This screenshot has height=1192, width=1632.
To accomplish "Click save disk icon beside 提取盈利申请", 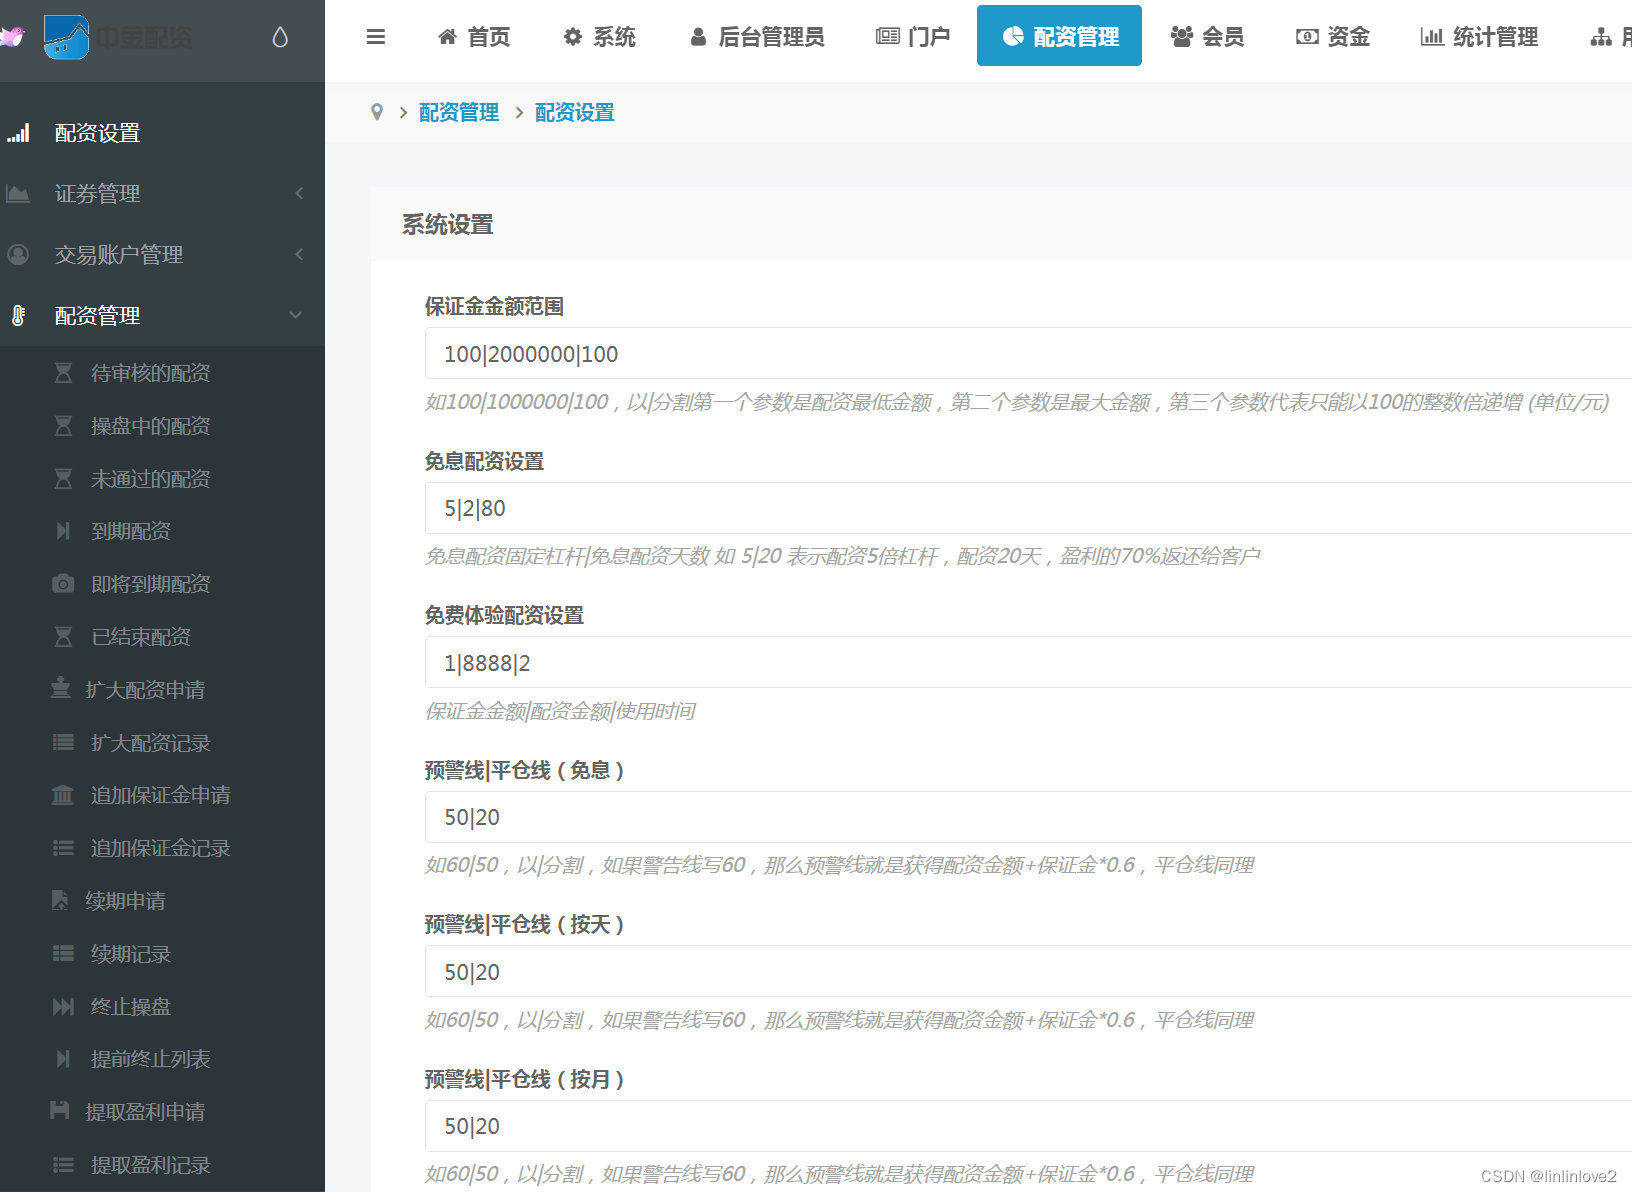I will tap(60, 1111).
